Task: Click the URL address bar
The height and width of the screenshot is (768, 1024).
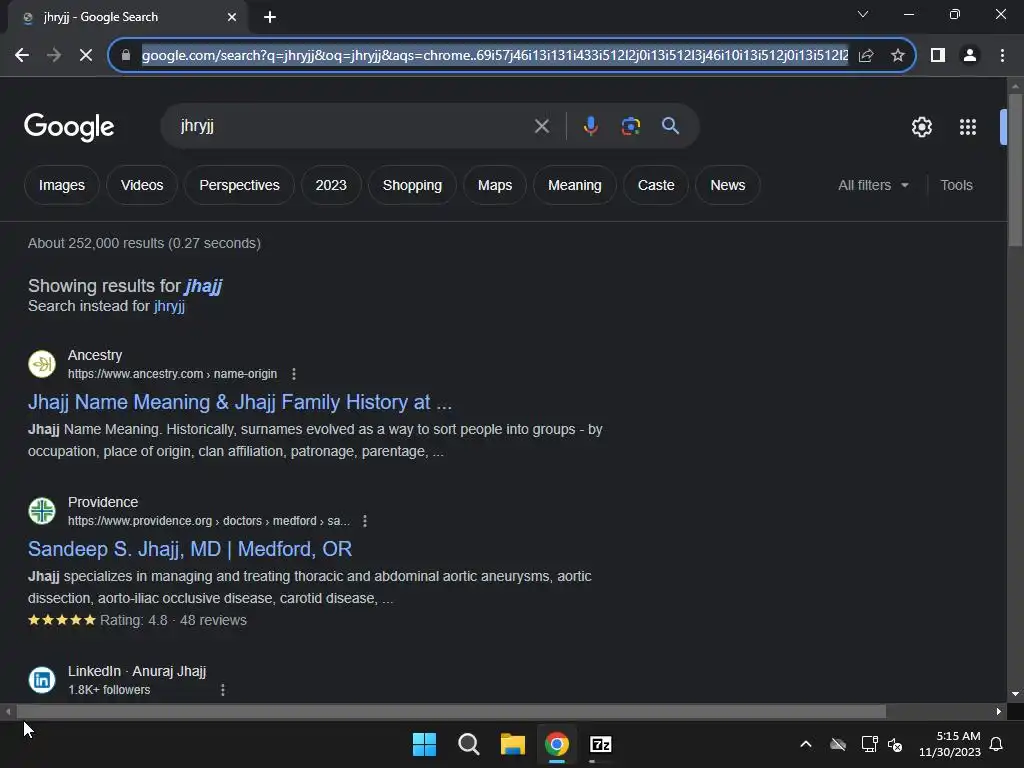Action: click(x=494, y=56)
